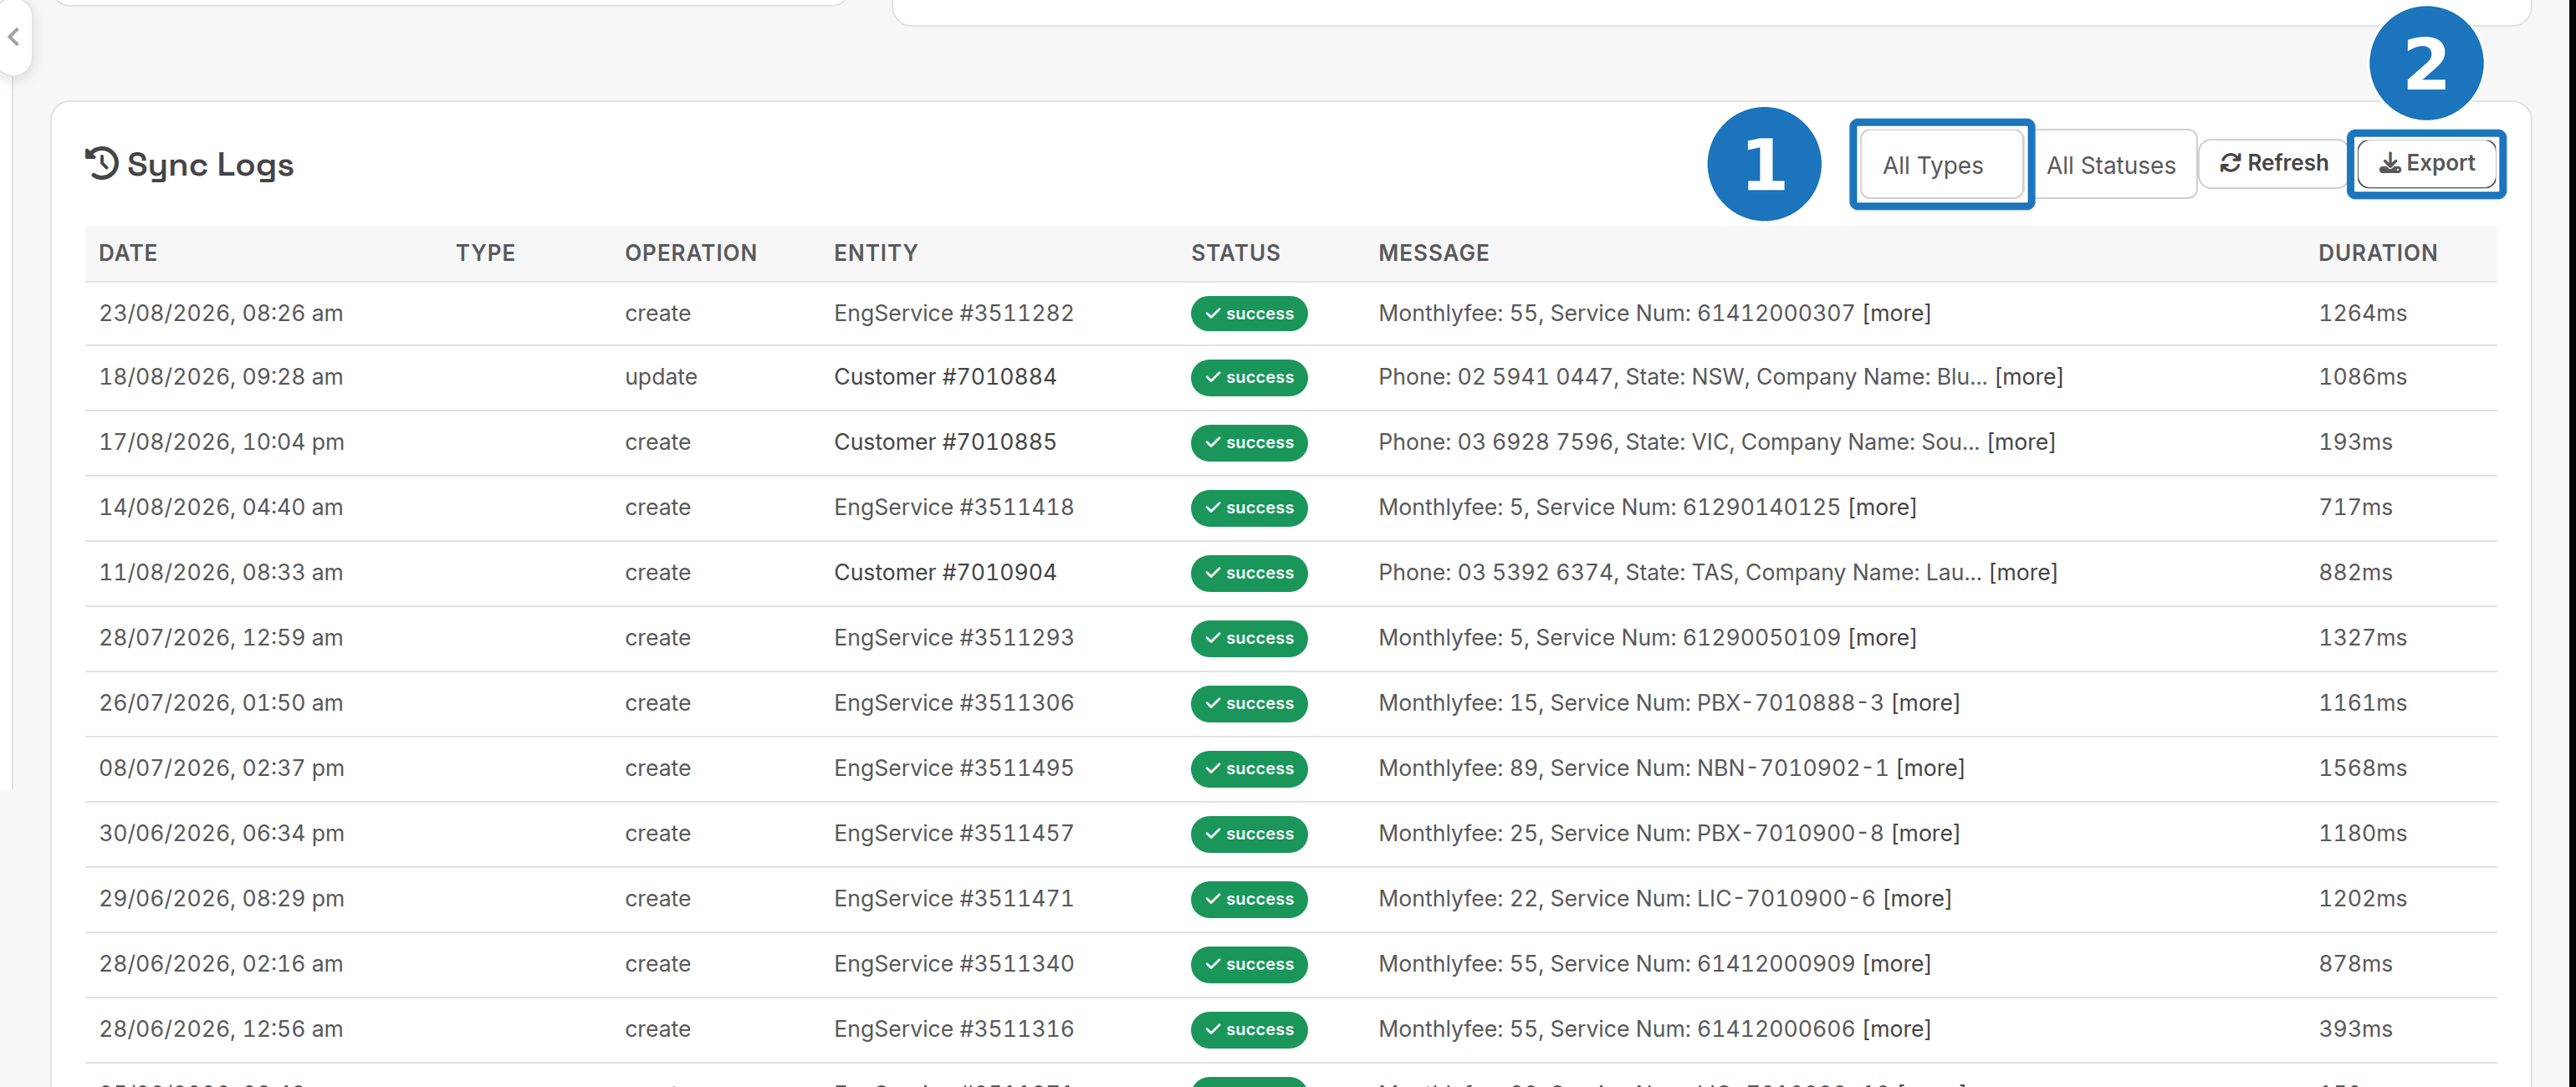Click duration value 1264ms
Viewport: 2576px width, 1087px height.
coord(2363,313)
